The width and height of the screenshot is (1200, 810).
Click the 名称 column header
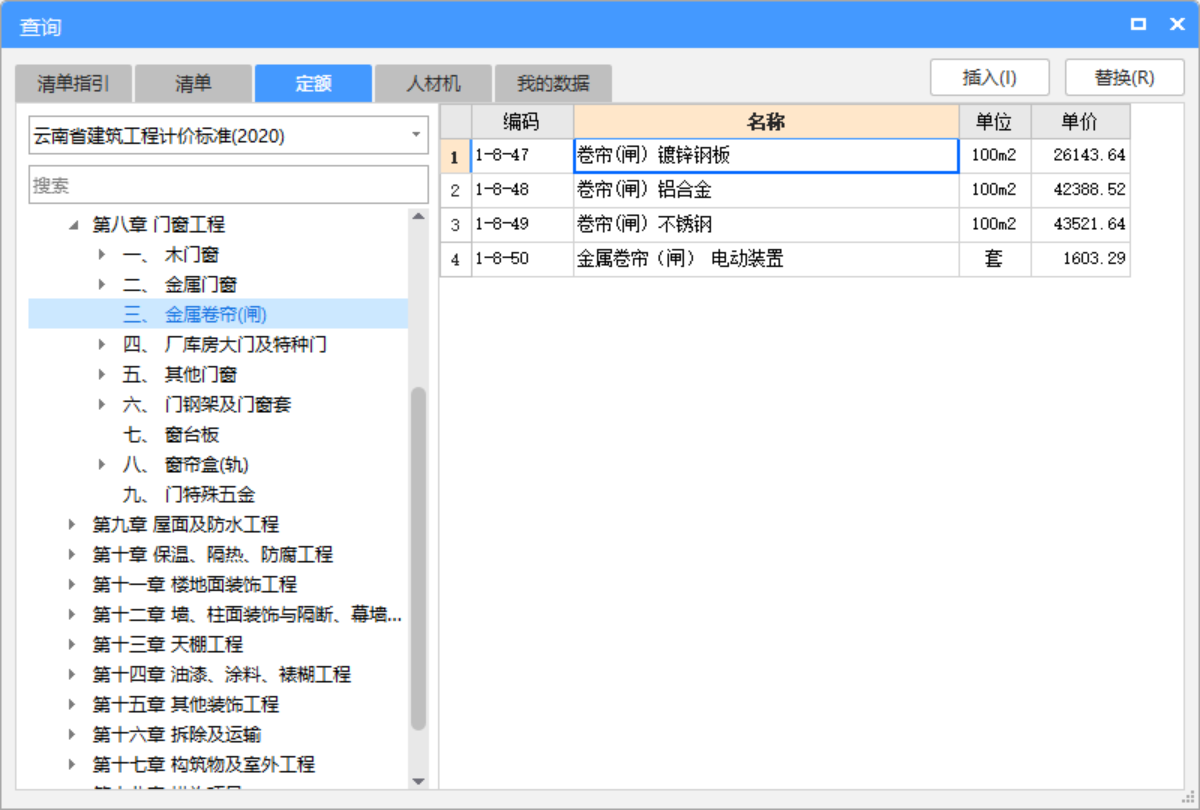(766, 122)
